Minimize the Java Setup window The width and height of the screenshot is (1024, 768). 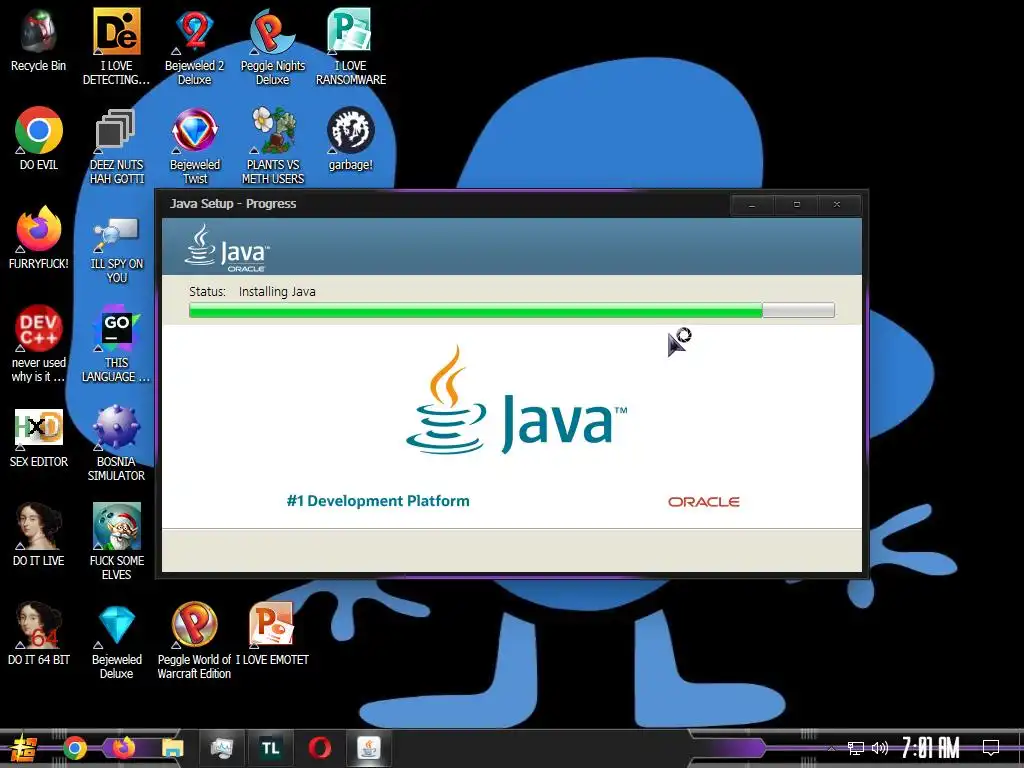[x=752, y=204]
